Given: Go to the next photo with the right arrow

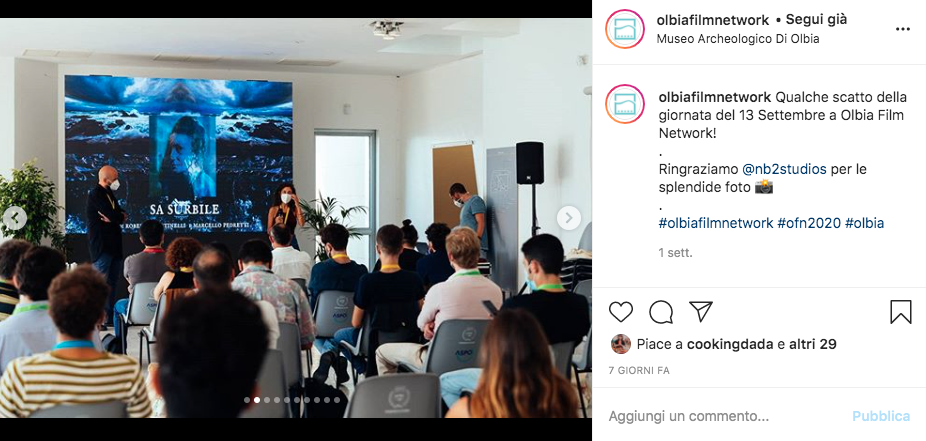Looking at the screenshot, I should tap(568, 218).
